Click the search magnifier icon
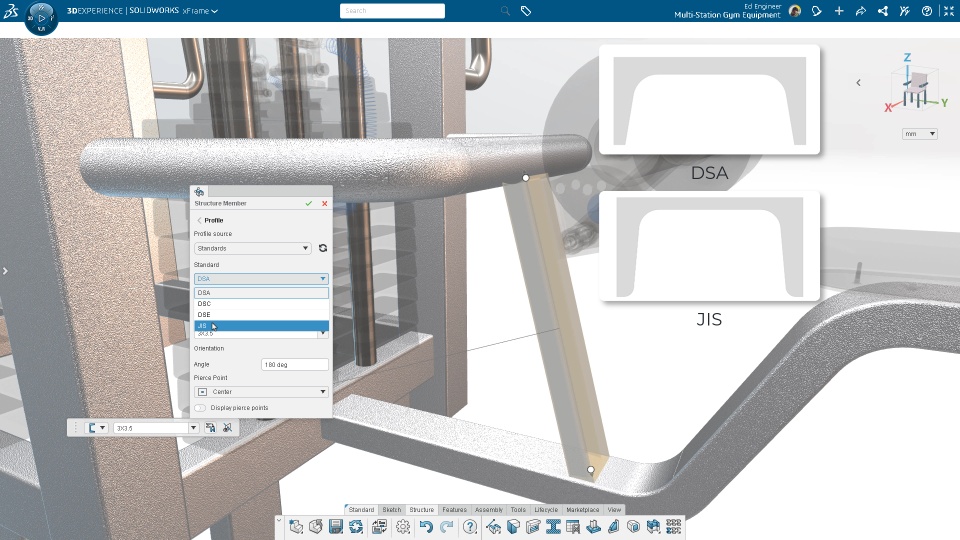 (505, 11)
